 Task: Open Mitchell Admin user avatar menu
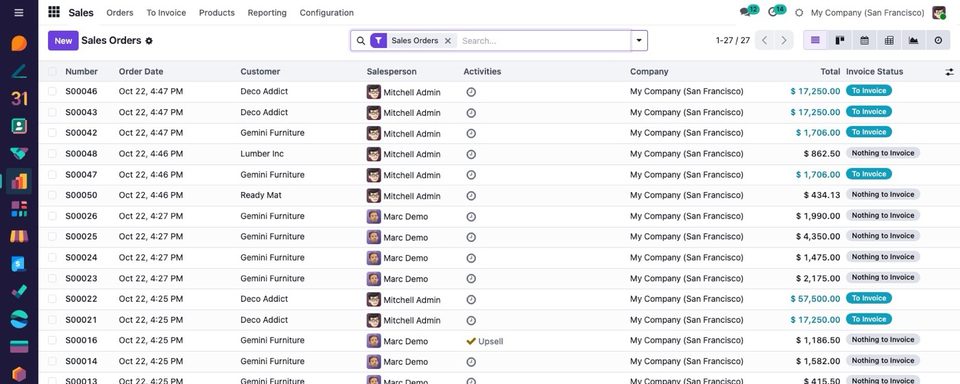pos(939,12)
